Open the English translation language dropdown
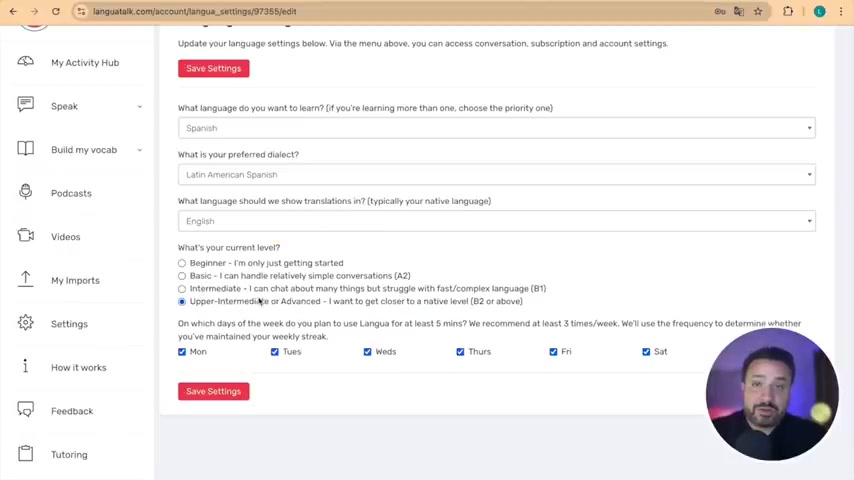The height and width of the screenshot is (480, 854). [497, 221]
